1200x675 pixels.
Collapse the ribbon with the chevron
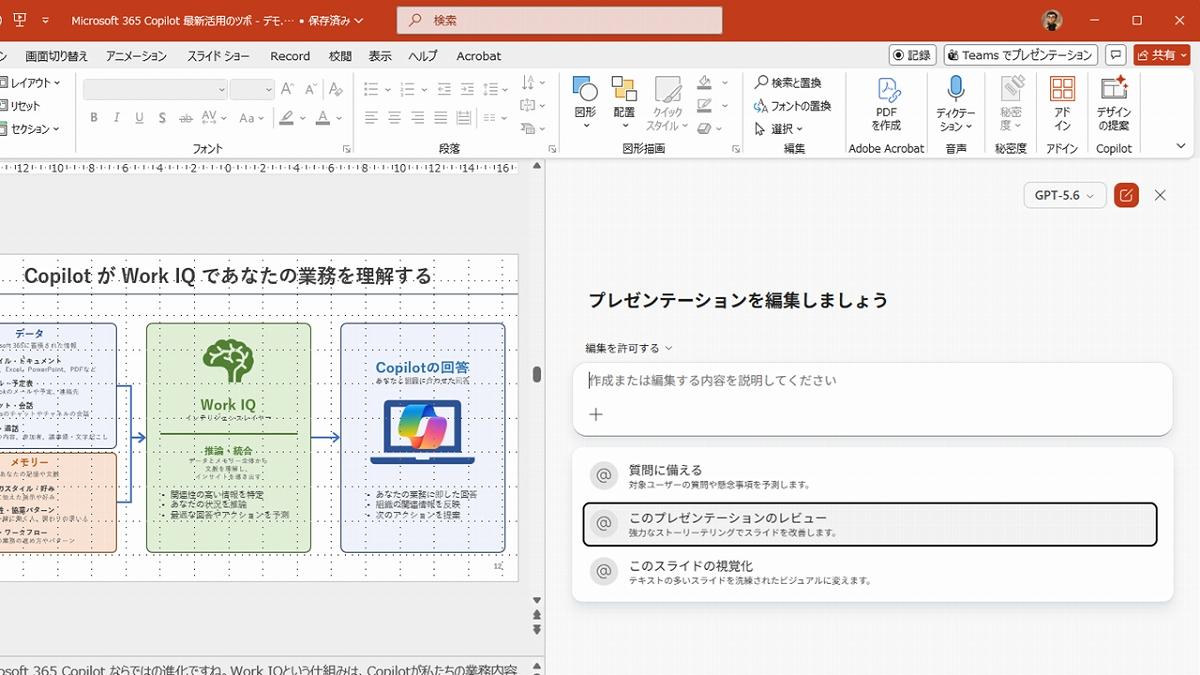(1181, 146)
